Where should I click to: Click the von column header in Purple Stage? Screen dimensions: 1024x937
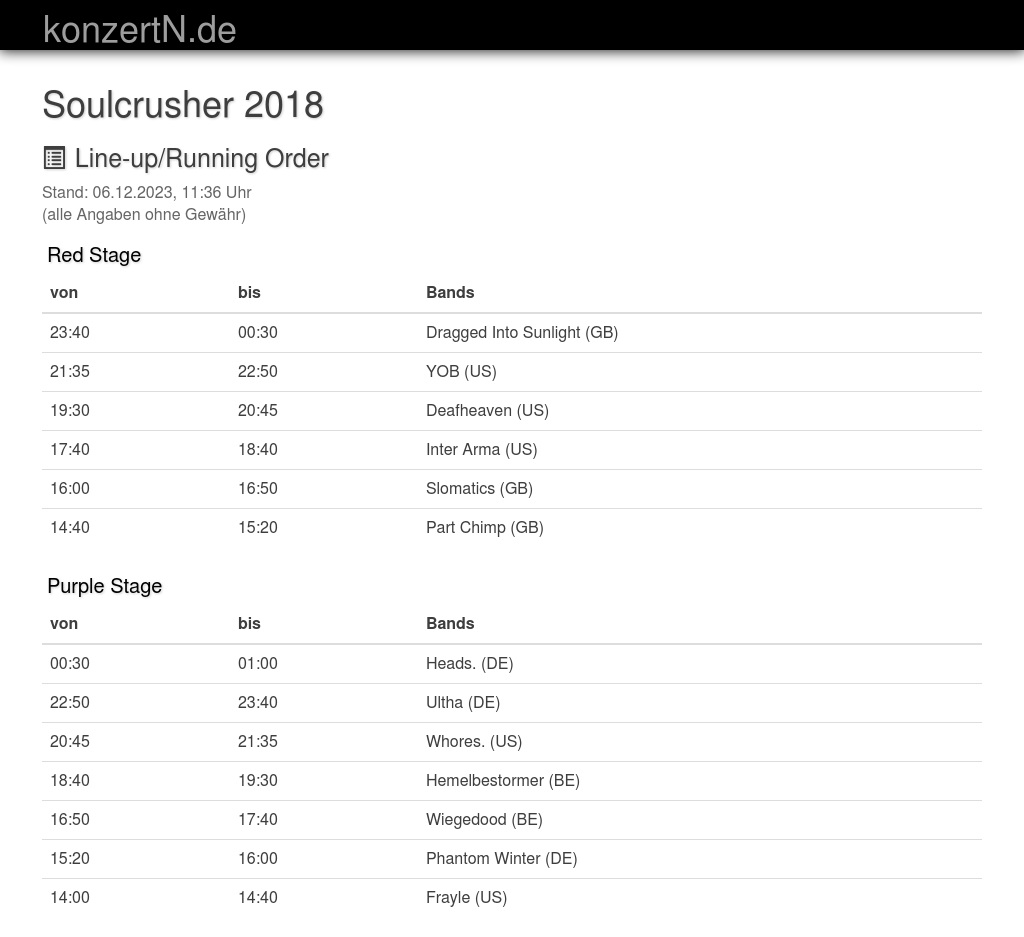(x=64, y=623)
